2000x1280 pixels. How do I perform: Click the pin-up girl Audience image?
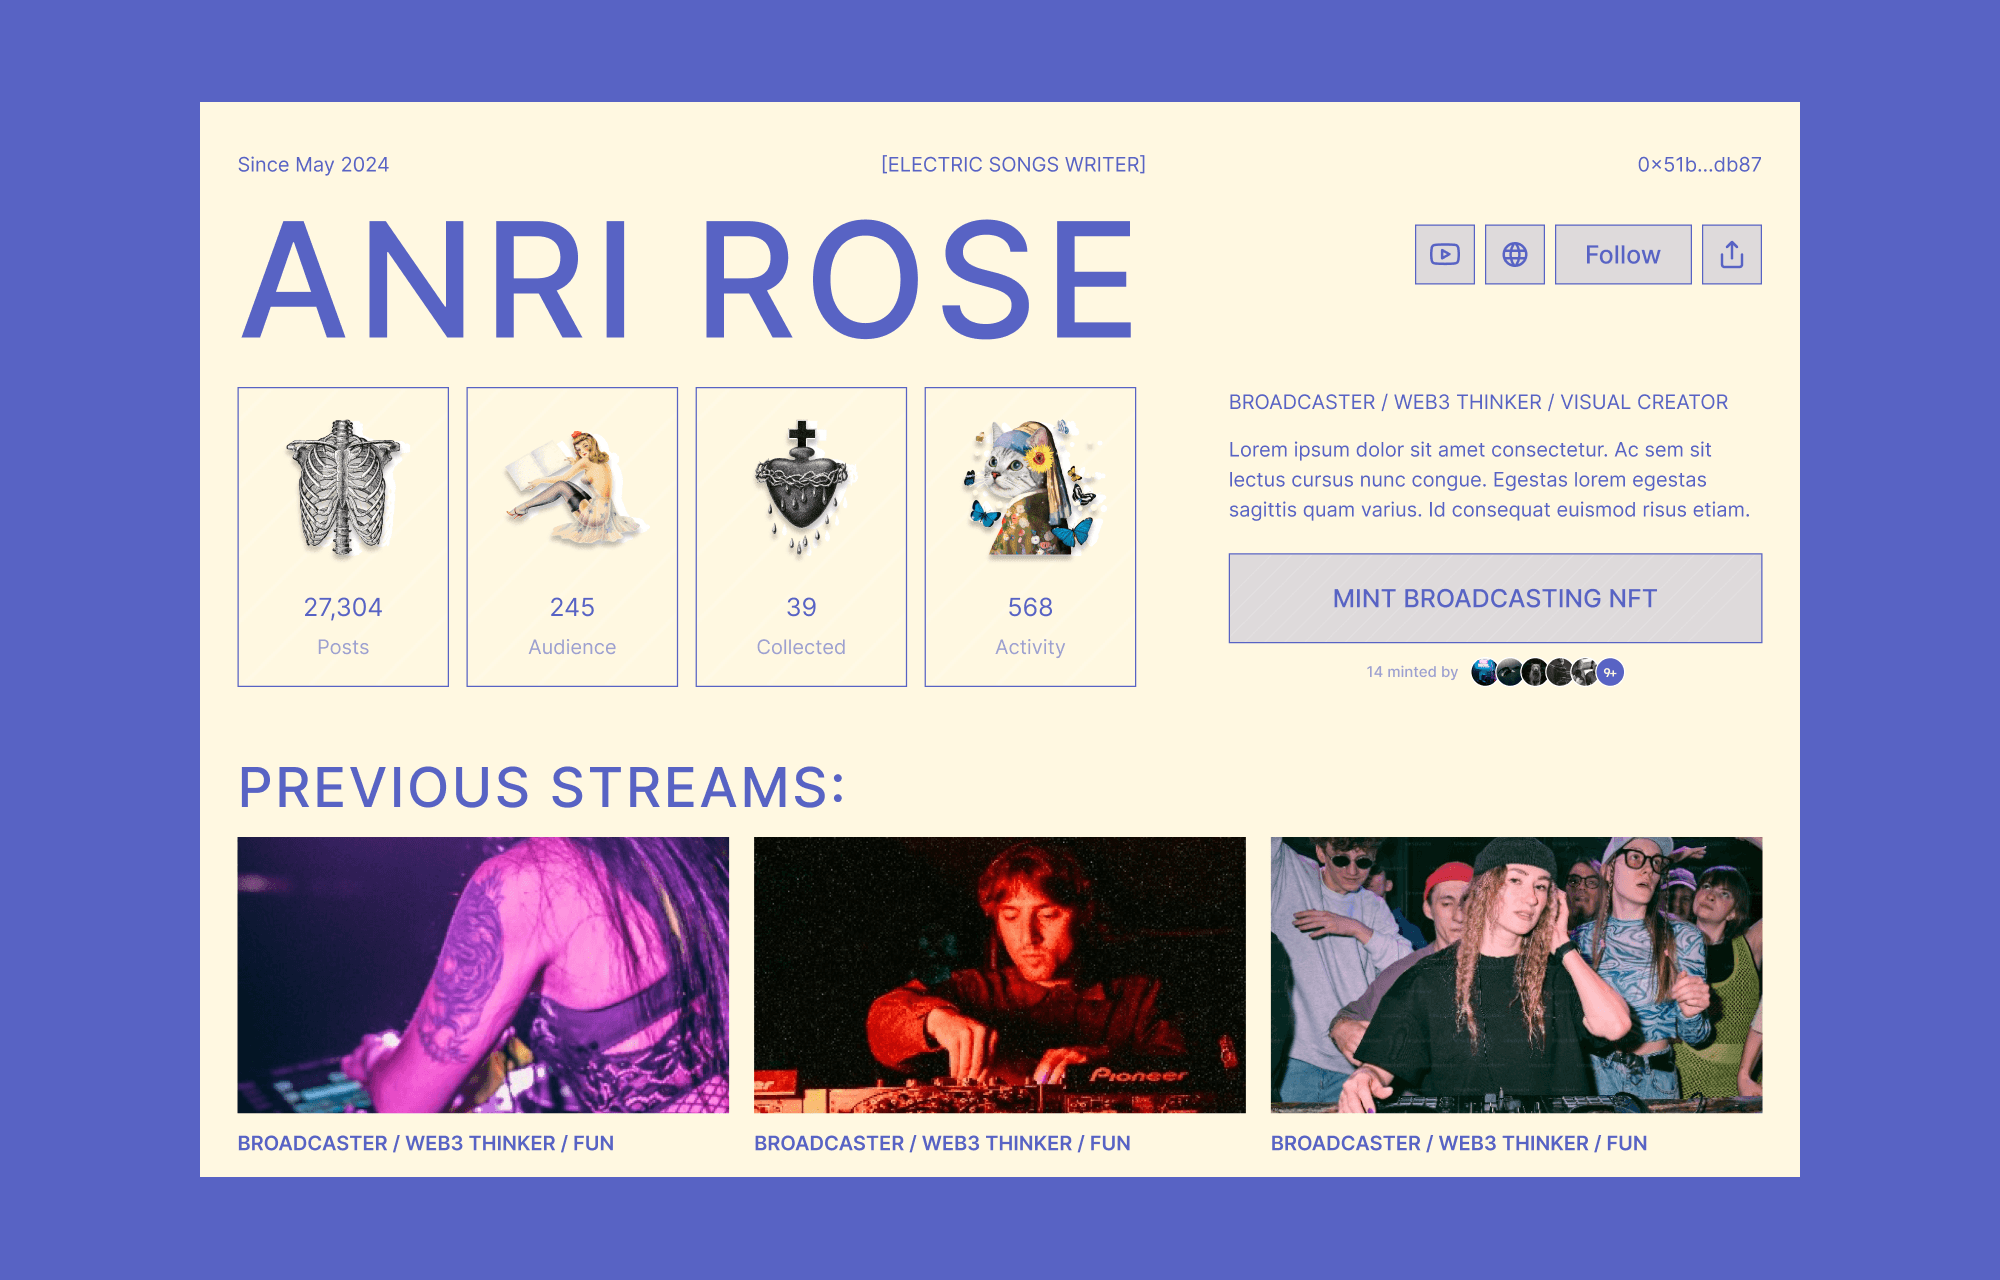(572, 487)
